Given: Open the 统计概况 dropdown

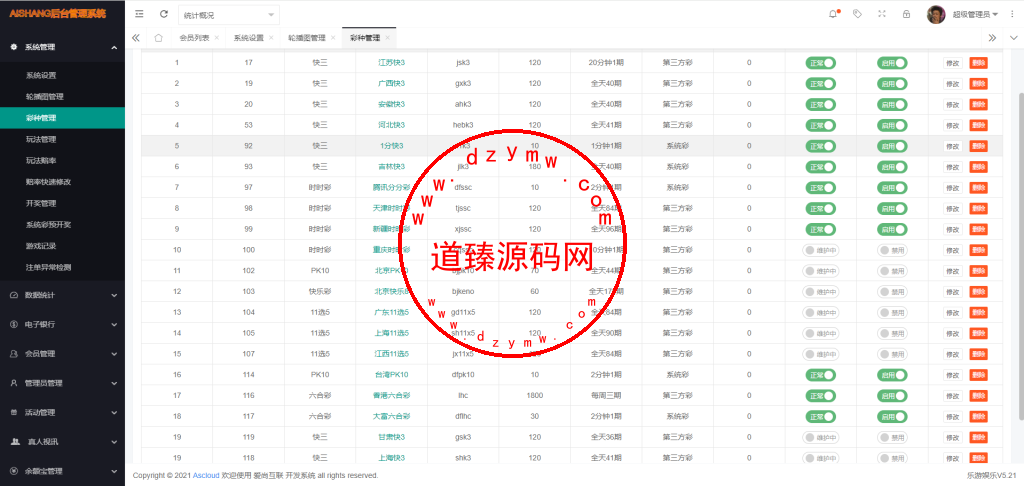Looking at the screenshot, I should click(229, 15).
